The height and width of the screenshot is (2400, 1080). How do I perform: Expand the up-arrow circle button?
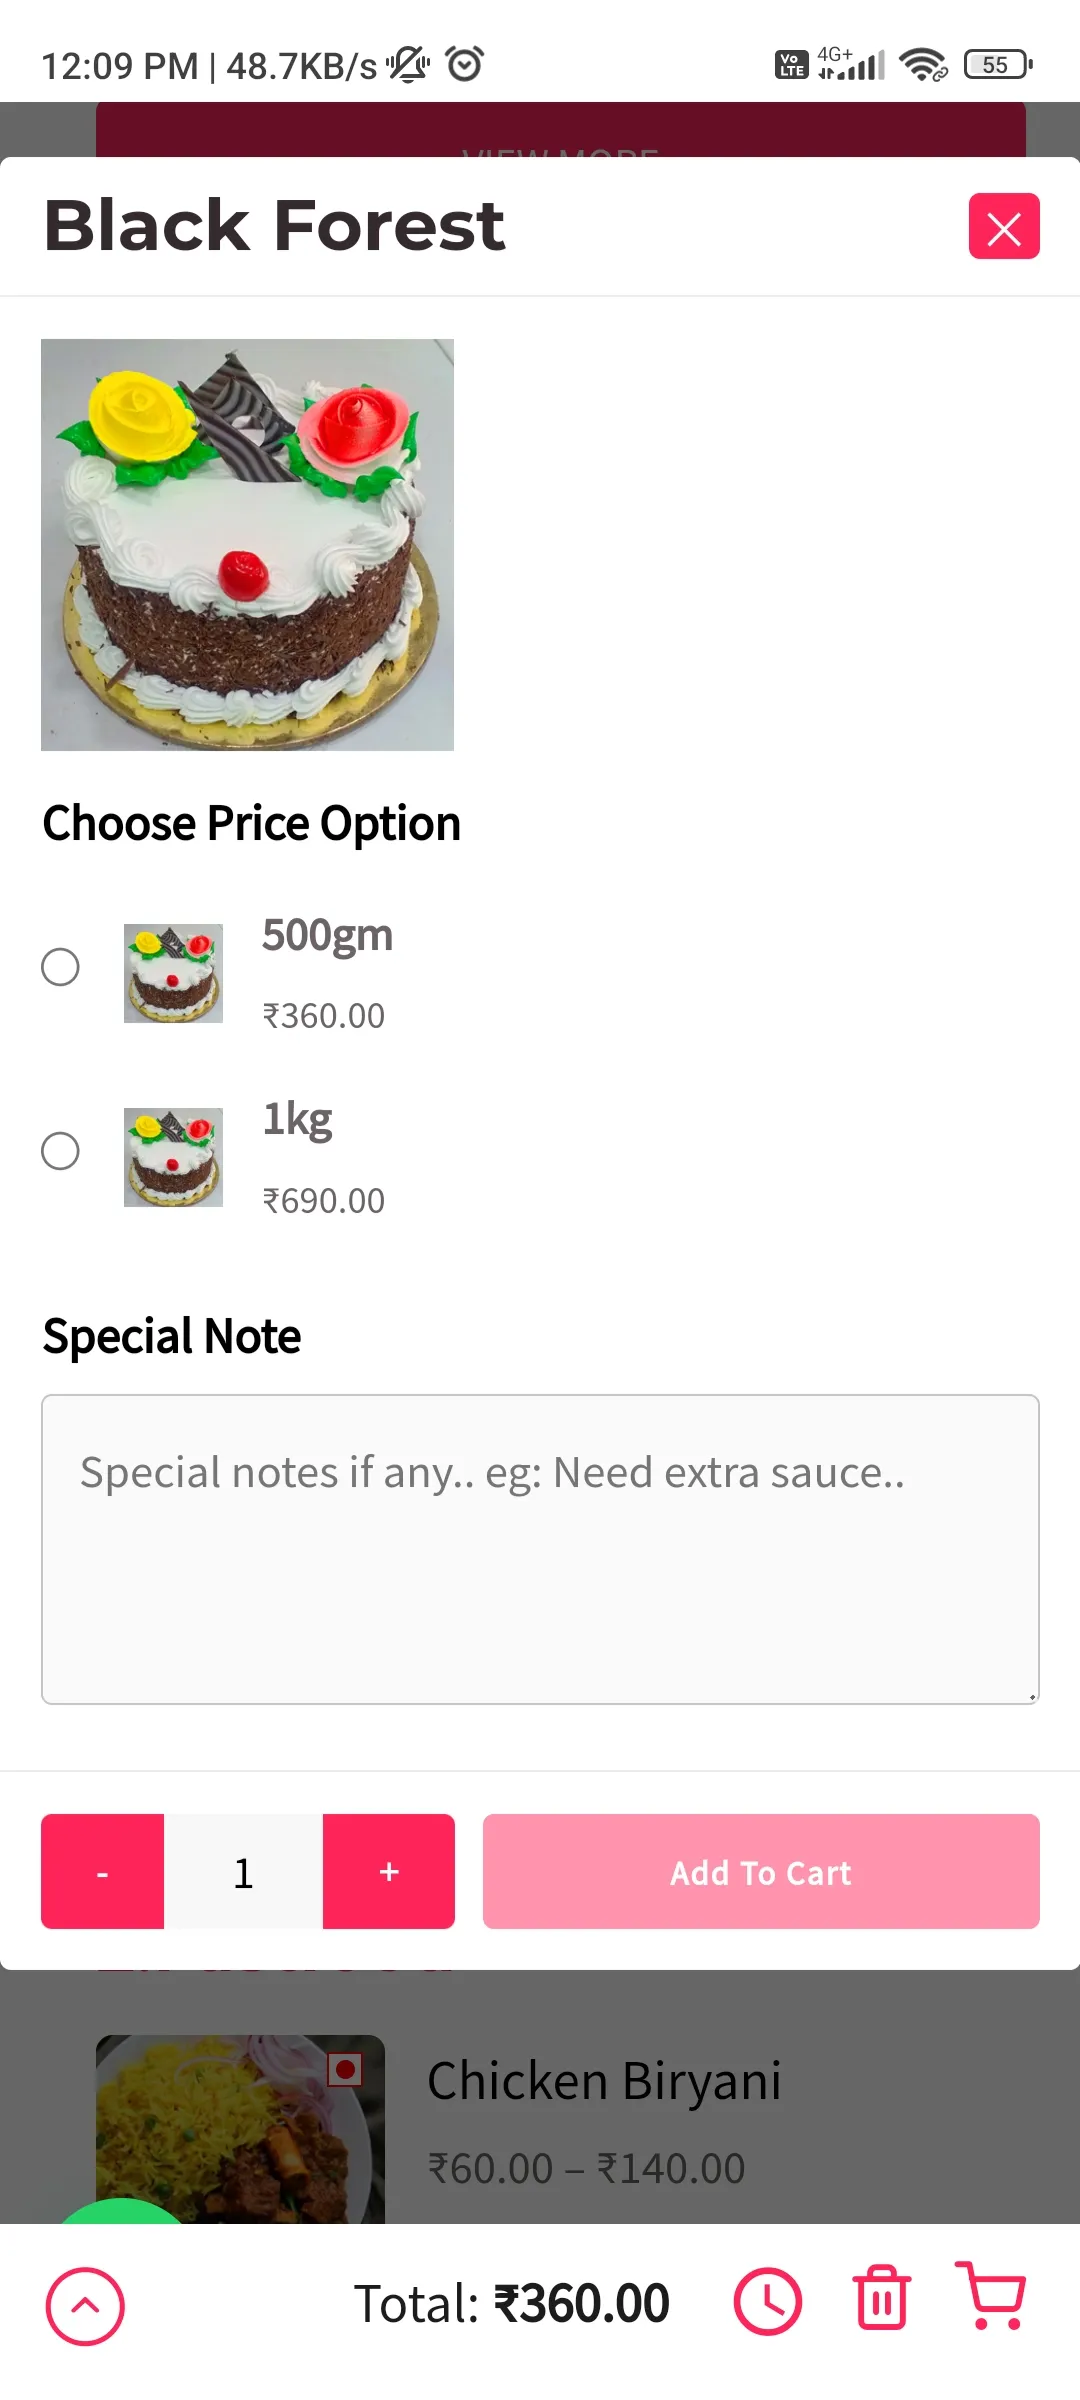coord(85,2306)
